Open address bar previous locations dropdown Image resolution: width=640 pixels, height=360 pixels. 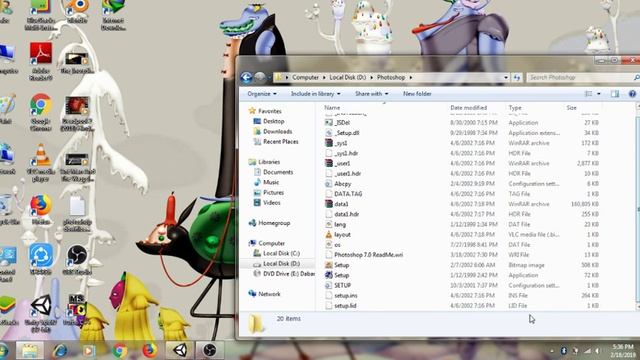point(506,77)
